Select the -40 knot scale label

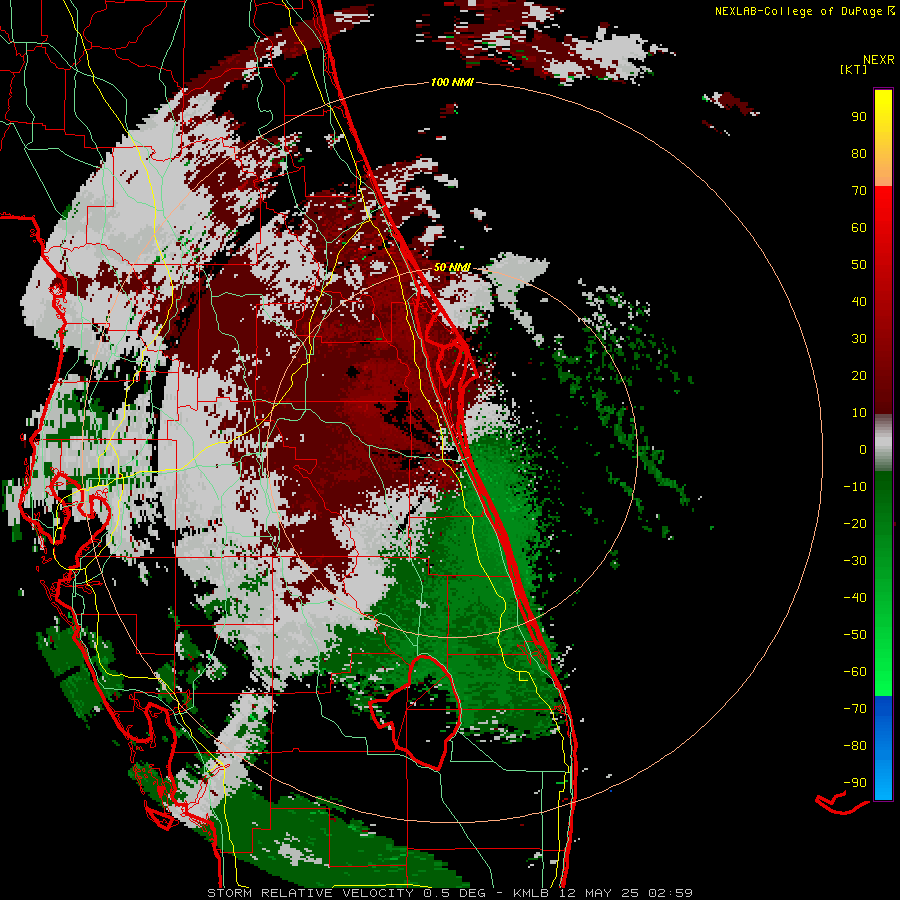(x=855, y=598)
